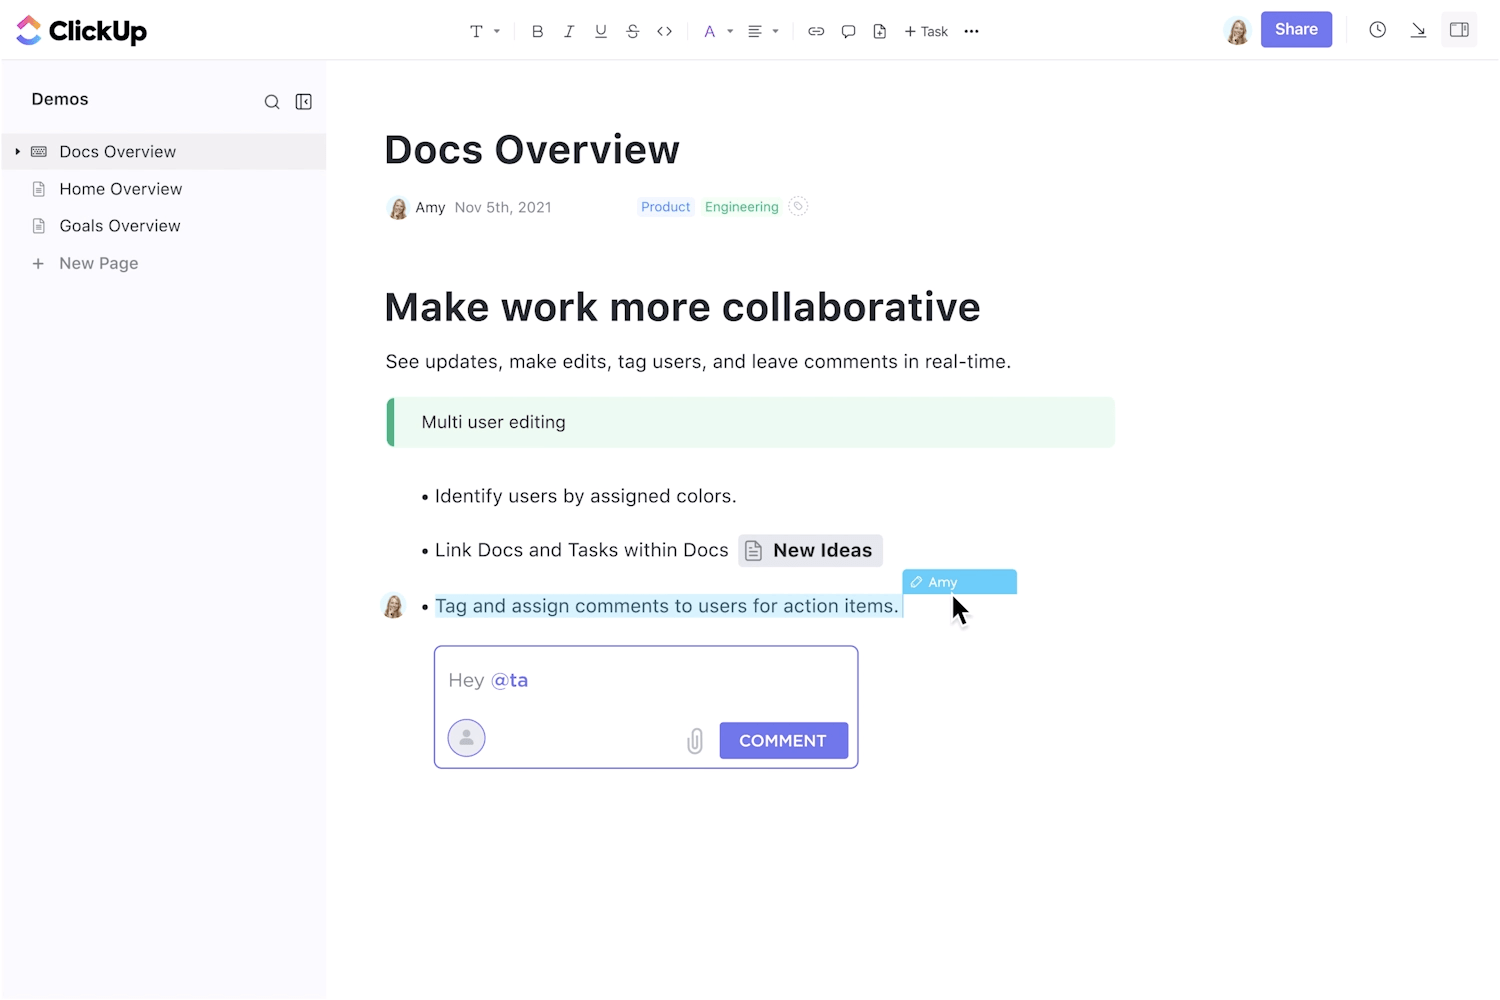Click the Make work more collaborative heading
This screenshot has height=1000, width=1500.
click(x=682, y=308)
